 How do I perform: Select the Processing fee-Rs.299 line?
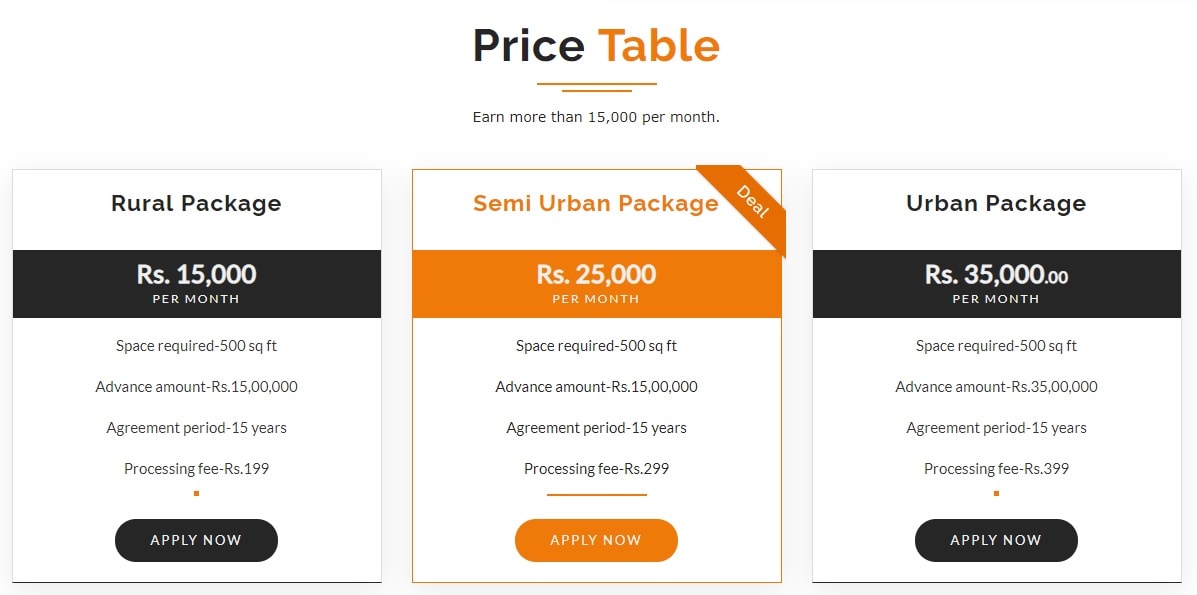click(596, 468)
